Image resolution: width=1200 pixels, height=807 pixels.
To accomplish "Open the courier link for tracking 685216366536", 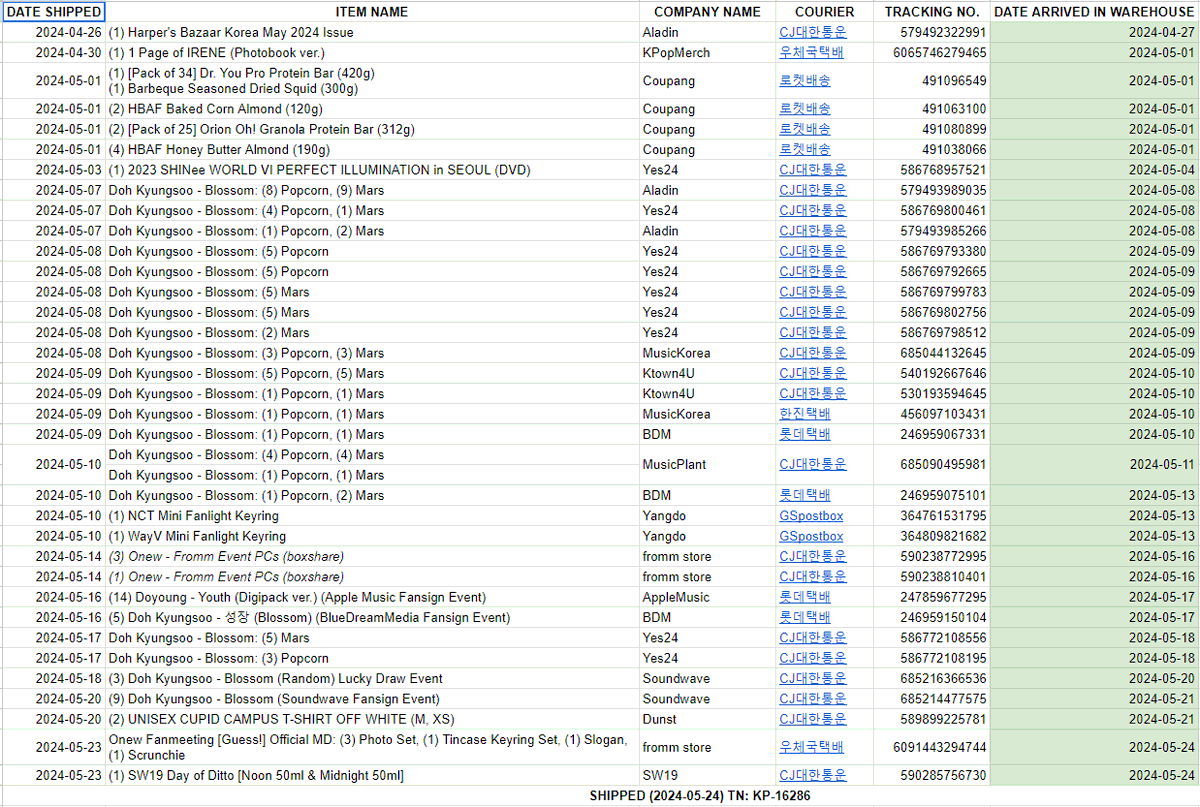I will pyautogui.click(x=812, y=678).
